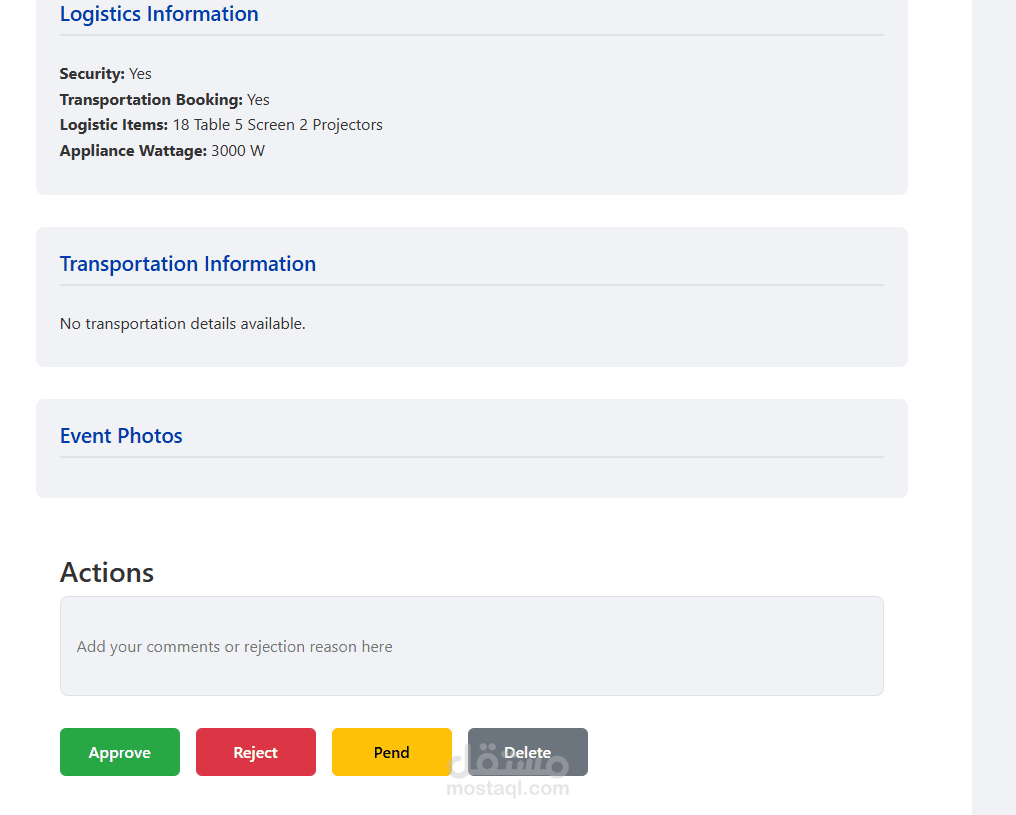The height and width of the screenshot is (815, 1016).
Task: Set the request to Pend
Action: (x=391, y=752)
